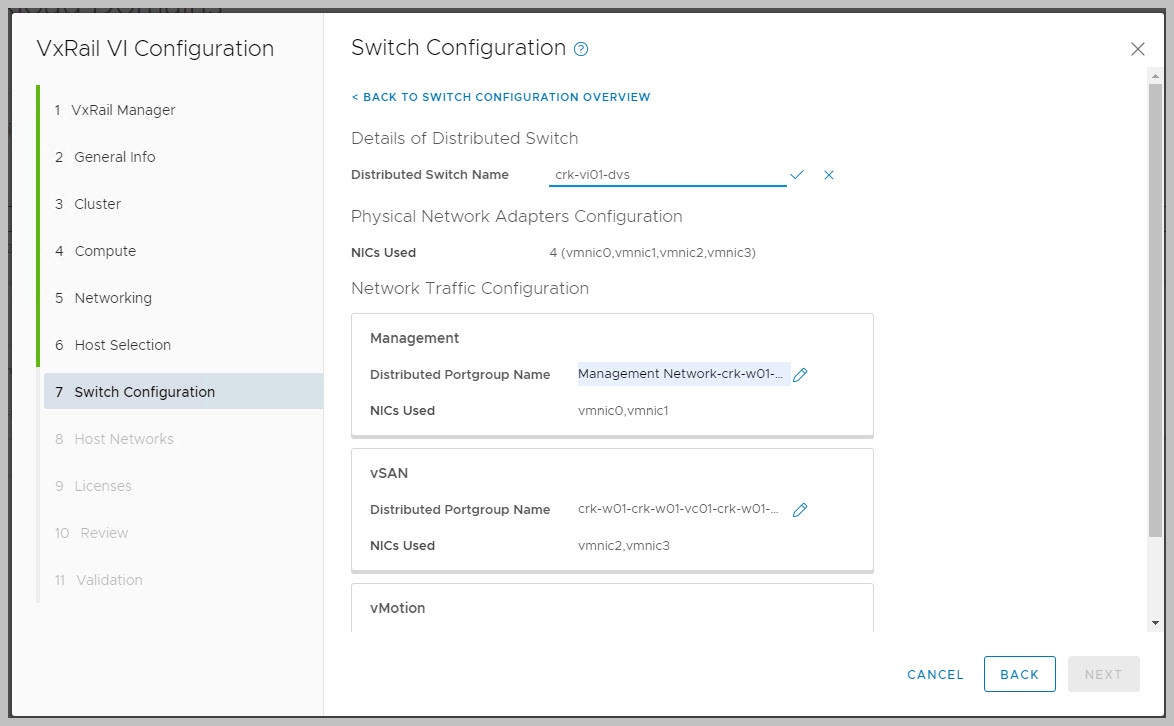This screenshot has height=726, width=1174.
Task: Select the Cluster step
Action: click(88, 204)
